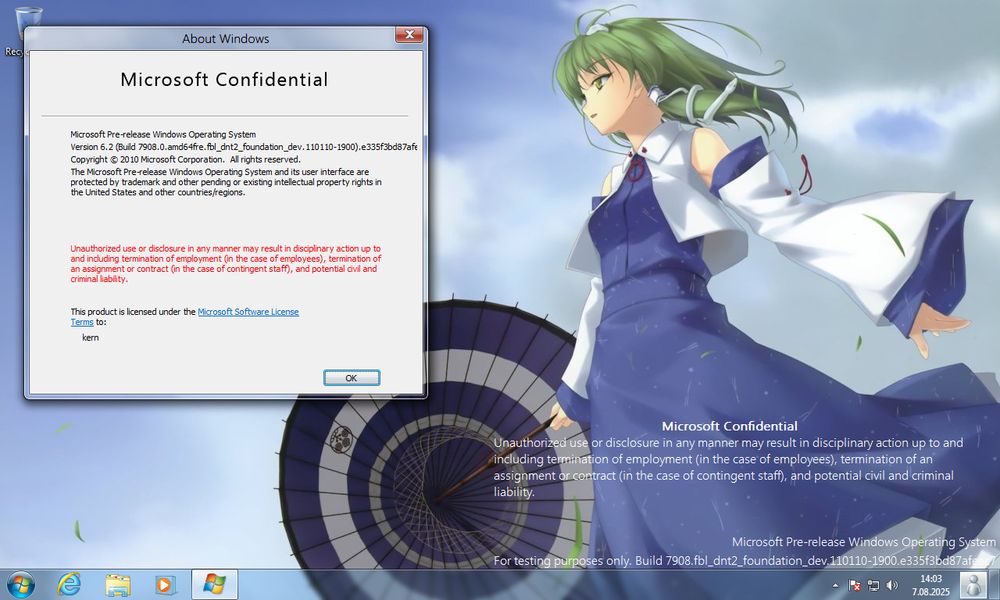This screenshot has height=600, width=1000.
Task: Click the red unauthorized use warning text
Action: [226, 264]
